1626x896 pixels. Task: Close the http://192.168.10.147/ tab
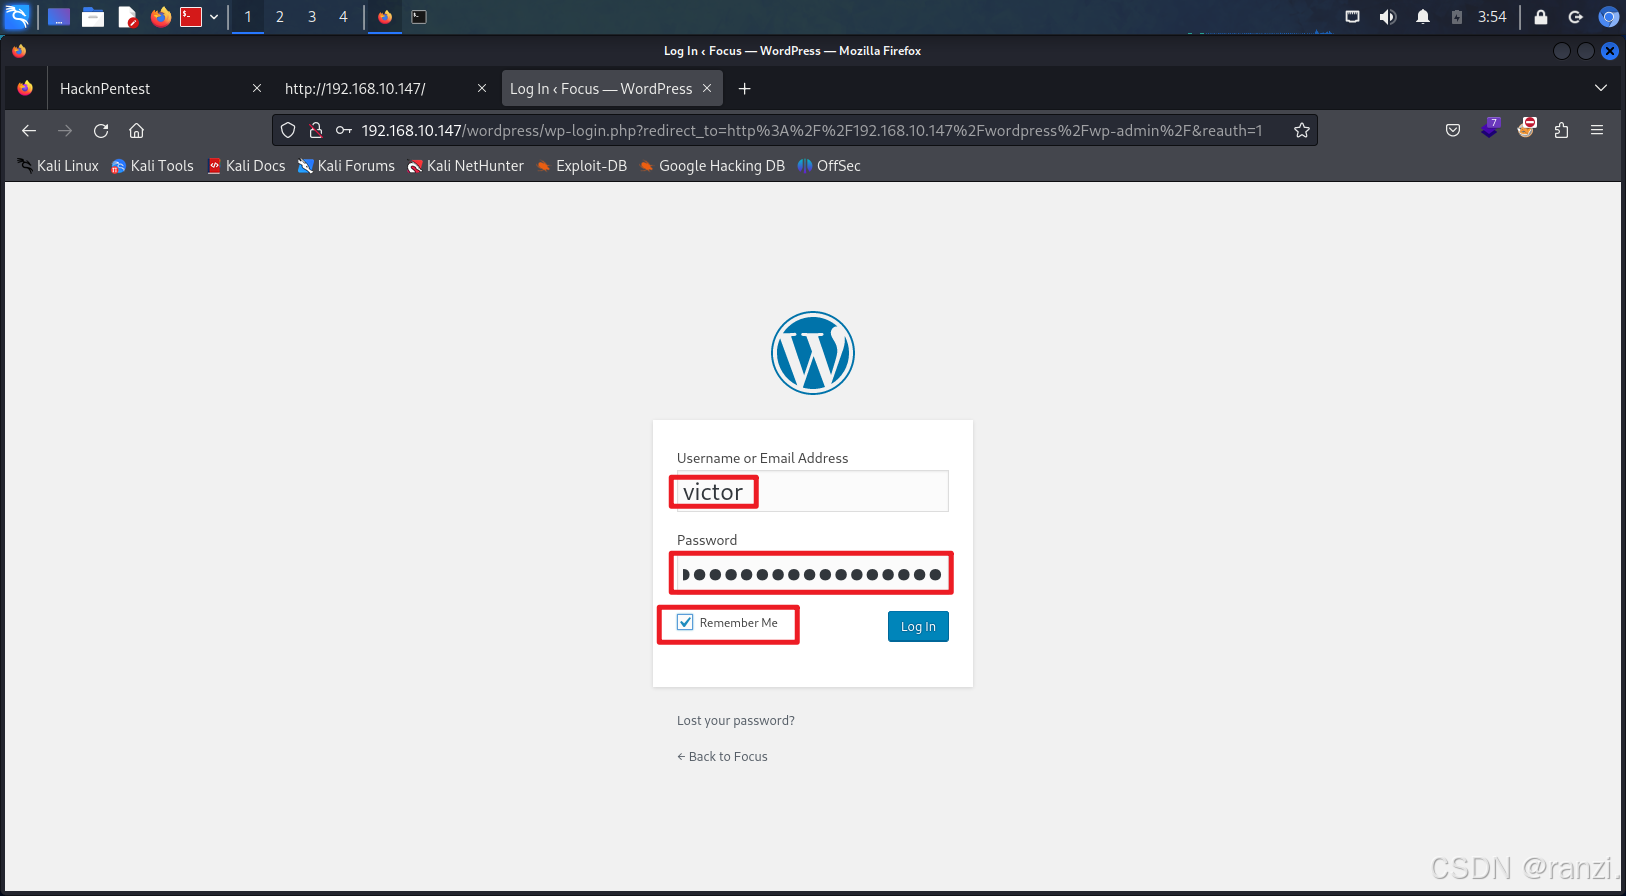pos(482,88)
